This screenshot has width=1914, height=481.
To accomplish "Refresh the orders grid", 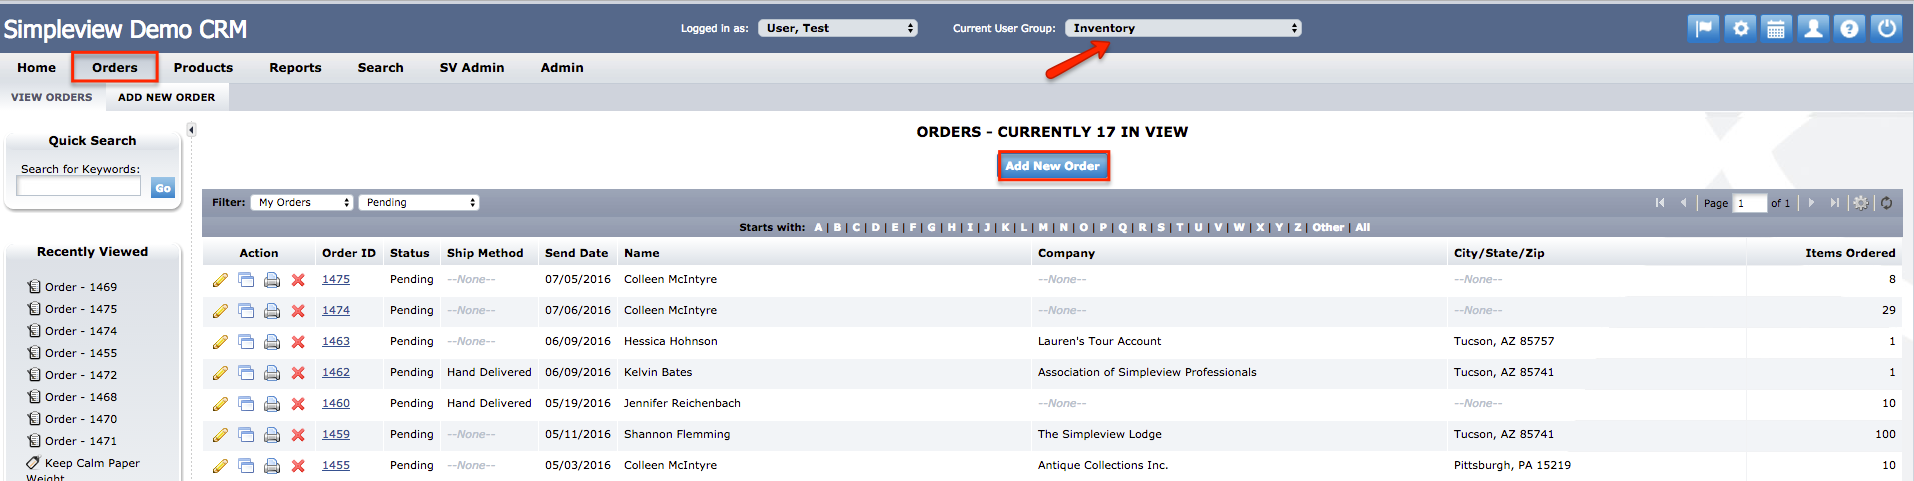I will pos(1886,202).
